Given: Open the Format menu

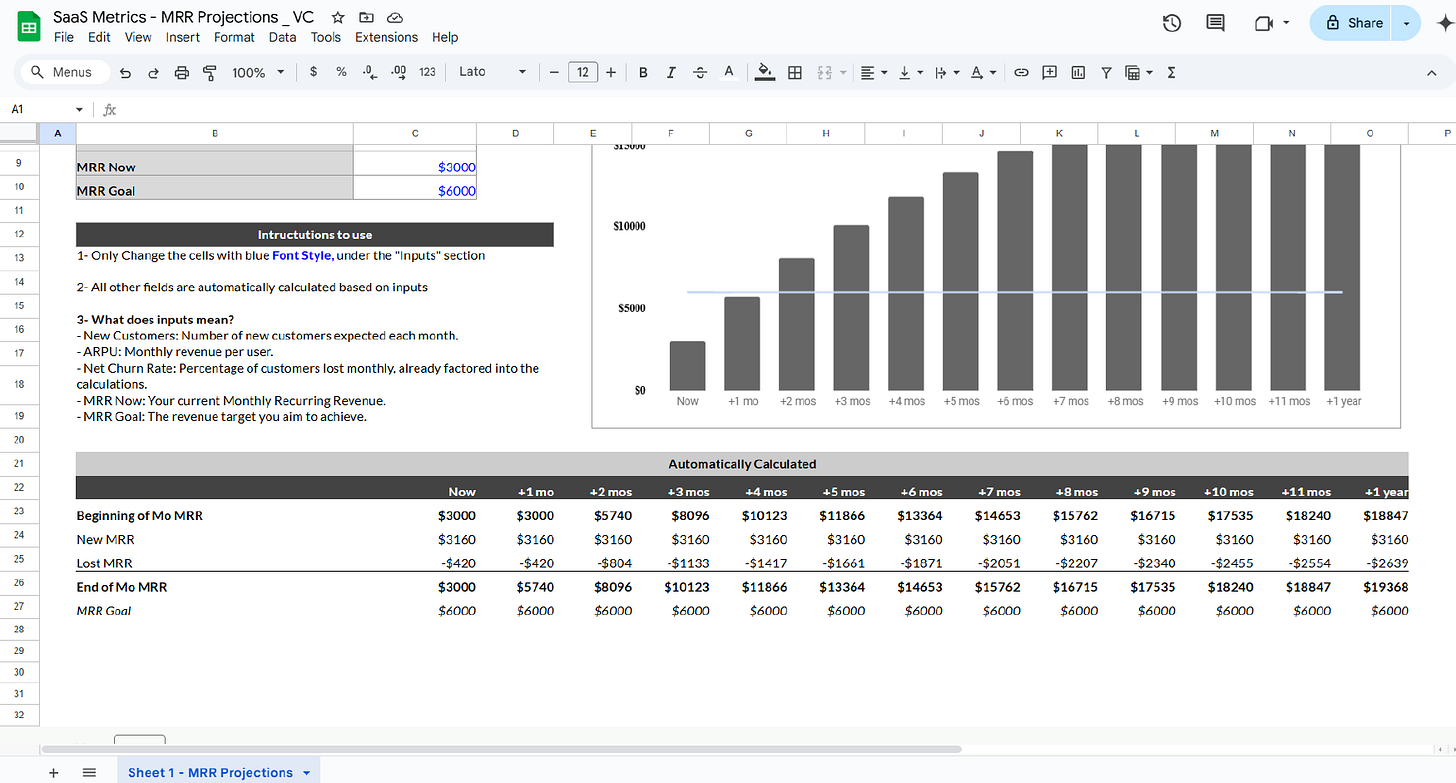Looking at the screenshot, I should (234, 37).
